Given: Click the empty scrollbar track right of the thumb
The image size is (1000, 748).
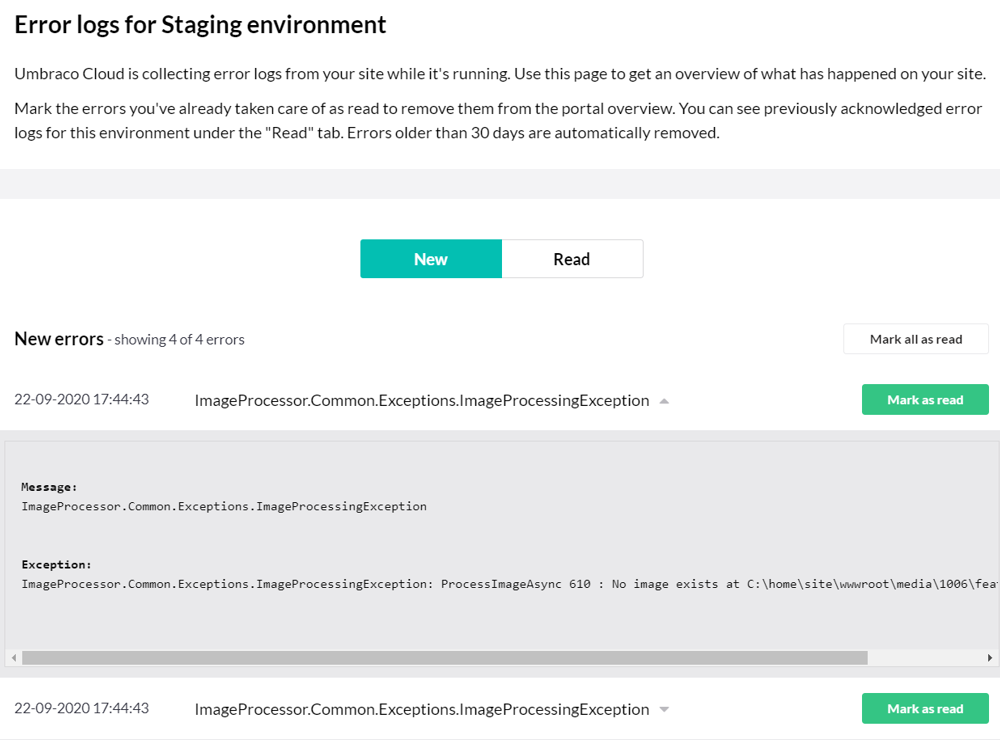Looking at the screenshot, I should click(x=925, y=658).
